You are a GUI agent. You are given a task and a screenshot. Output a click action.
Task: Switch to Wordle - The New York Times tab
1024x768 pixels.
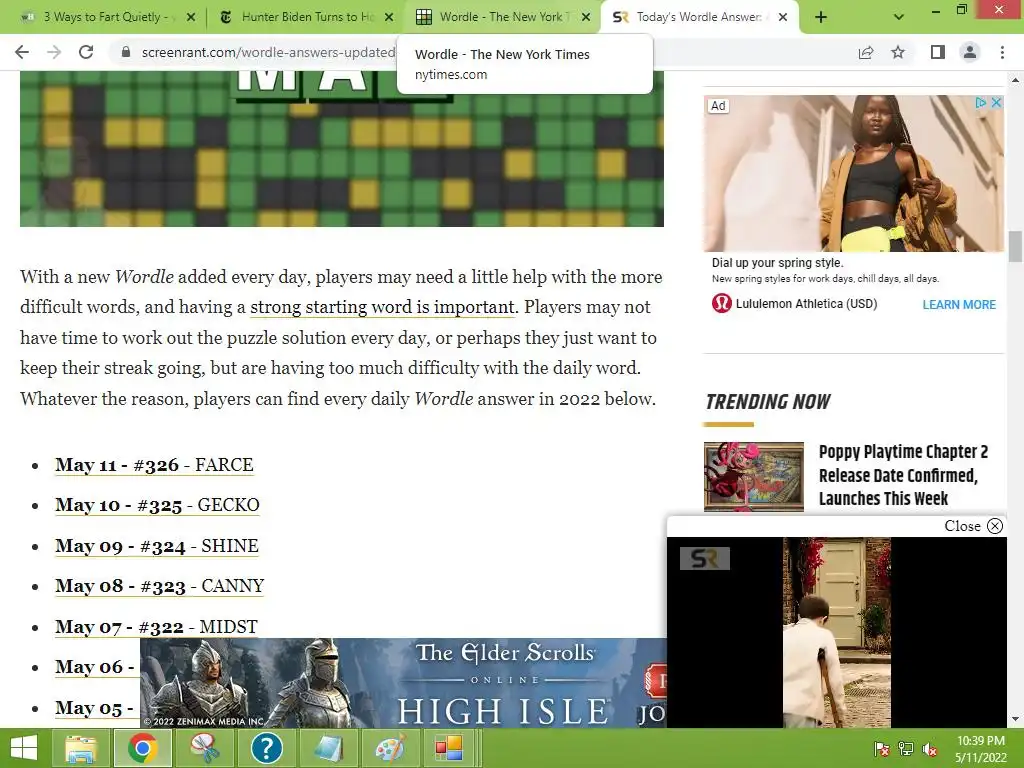tap(502, 17)
